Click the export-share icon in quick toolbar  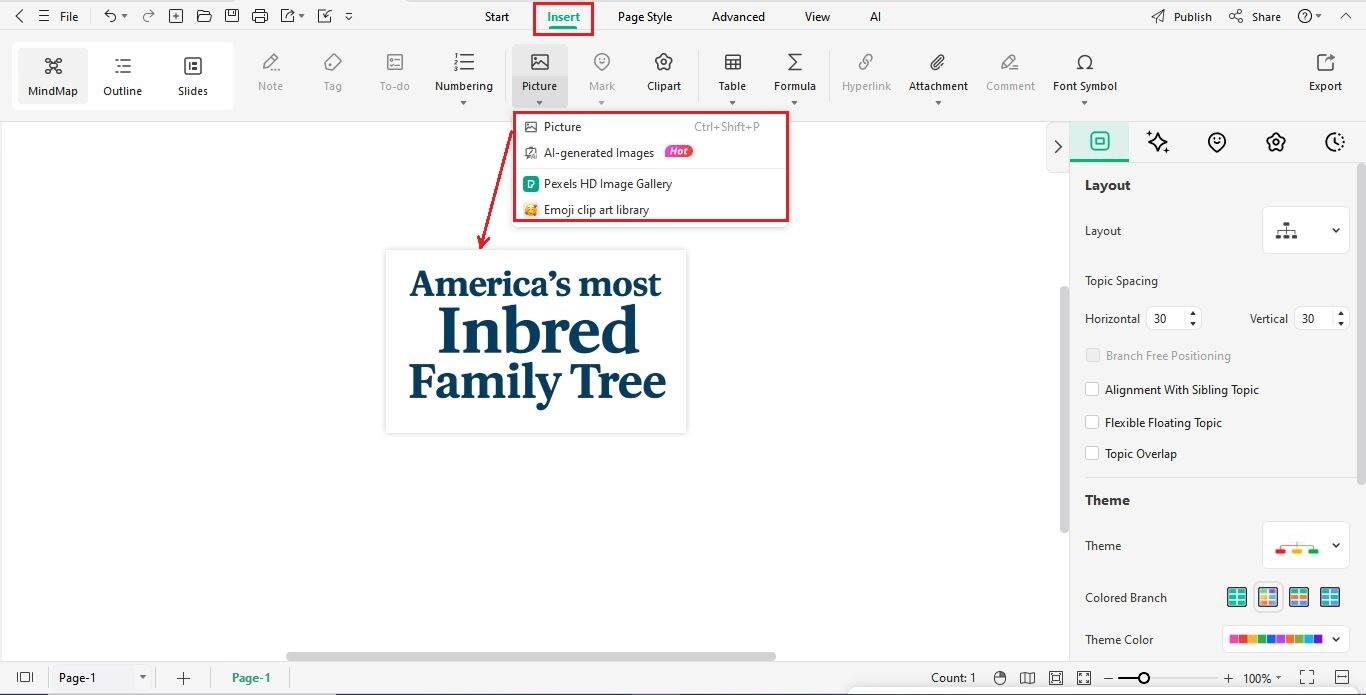(x=288, y=16)
